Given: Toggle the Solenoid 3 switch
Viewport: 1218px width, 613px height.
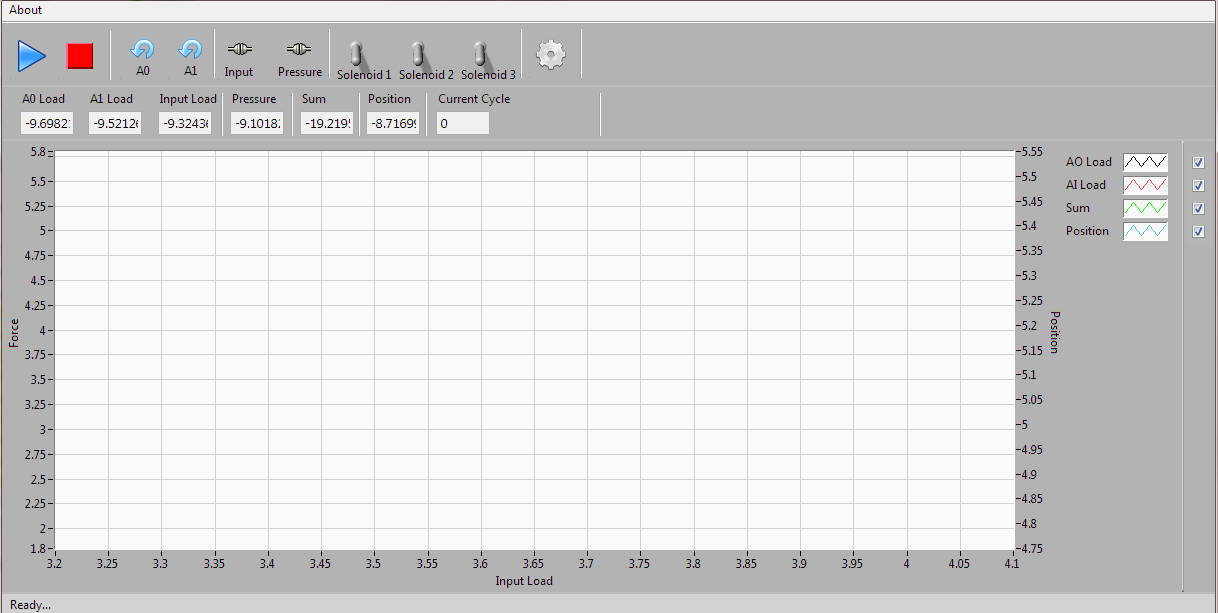Looking at the screenshot, I should click(x=480, y=53).
